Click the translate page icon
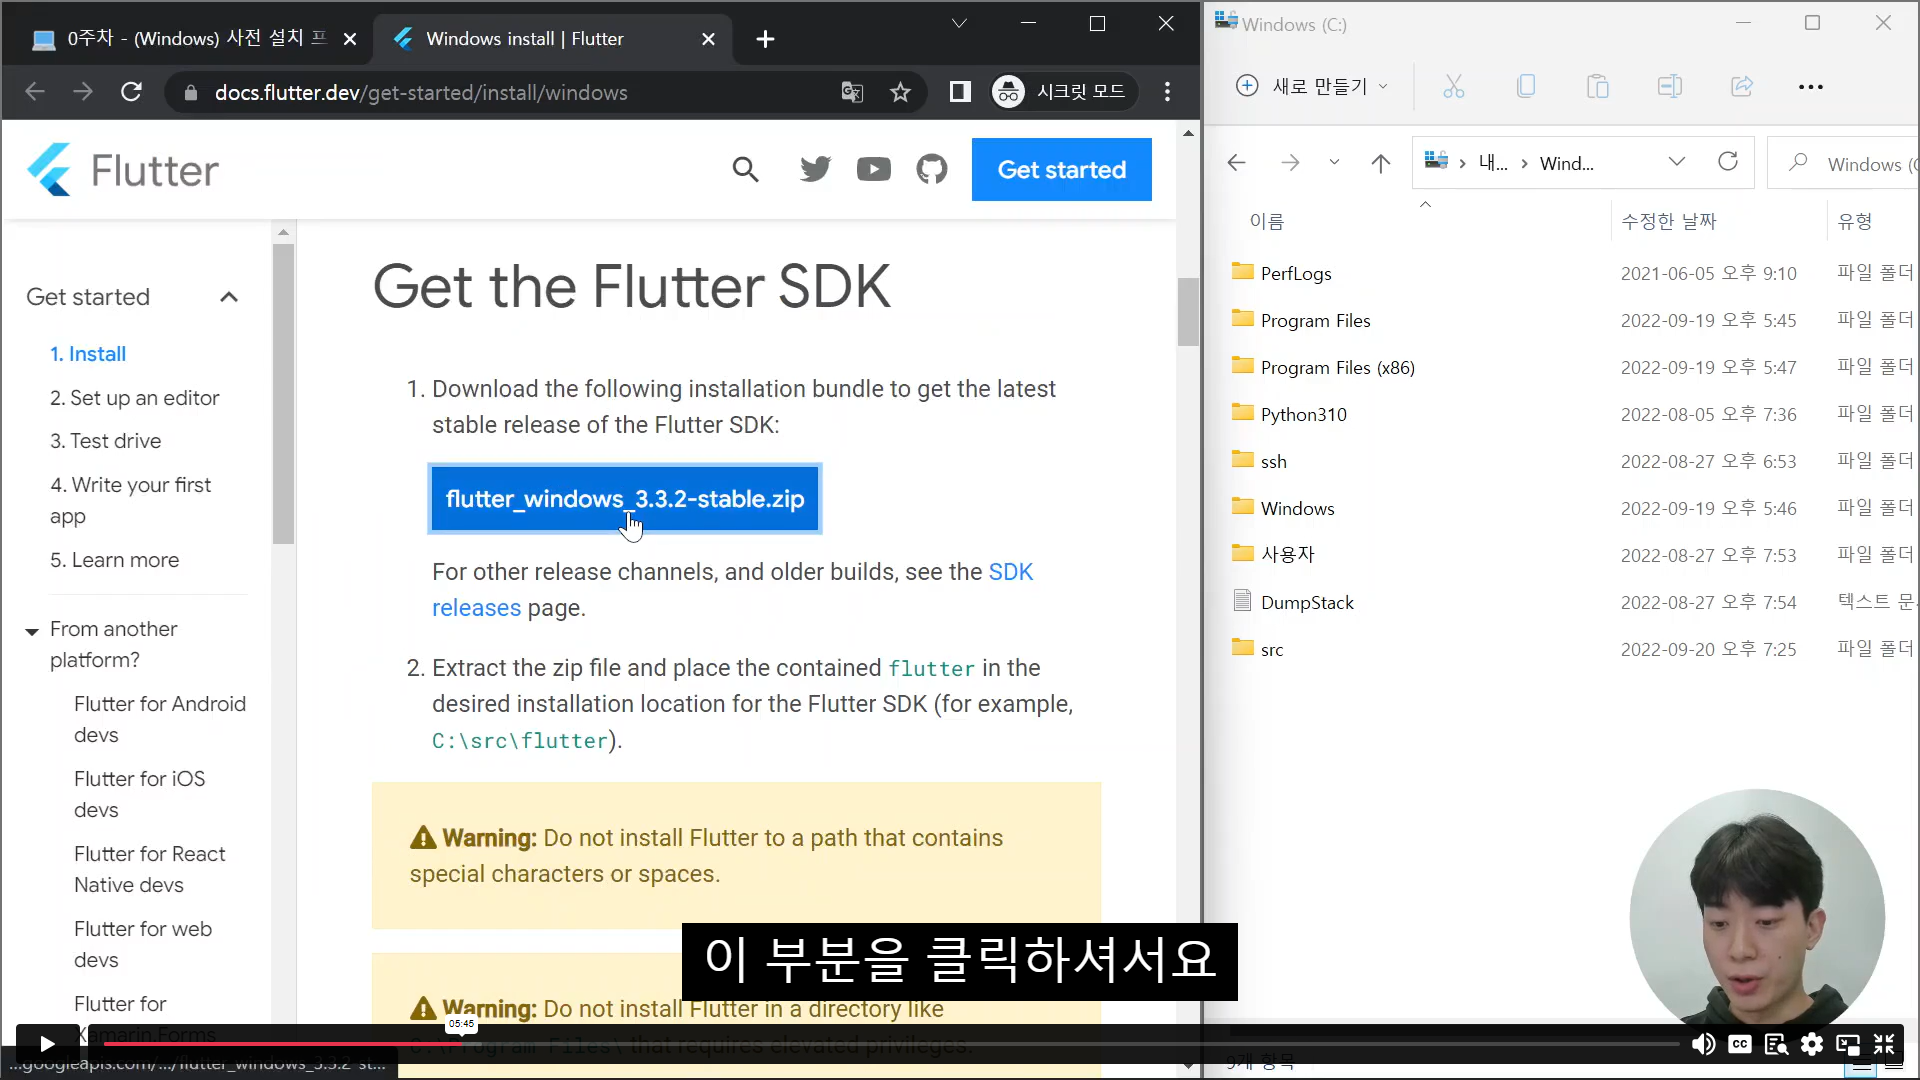The width and height of the screenshot is (1920, 1080). (852, 92)
